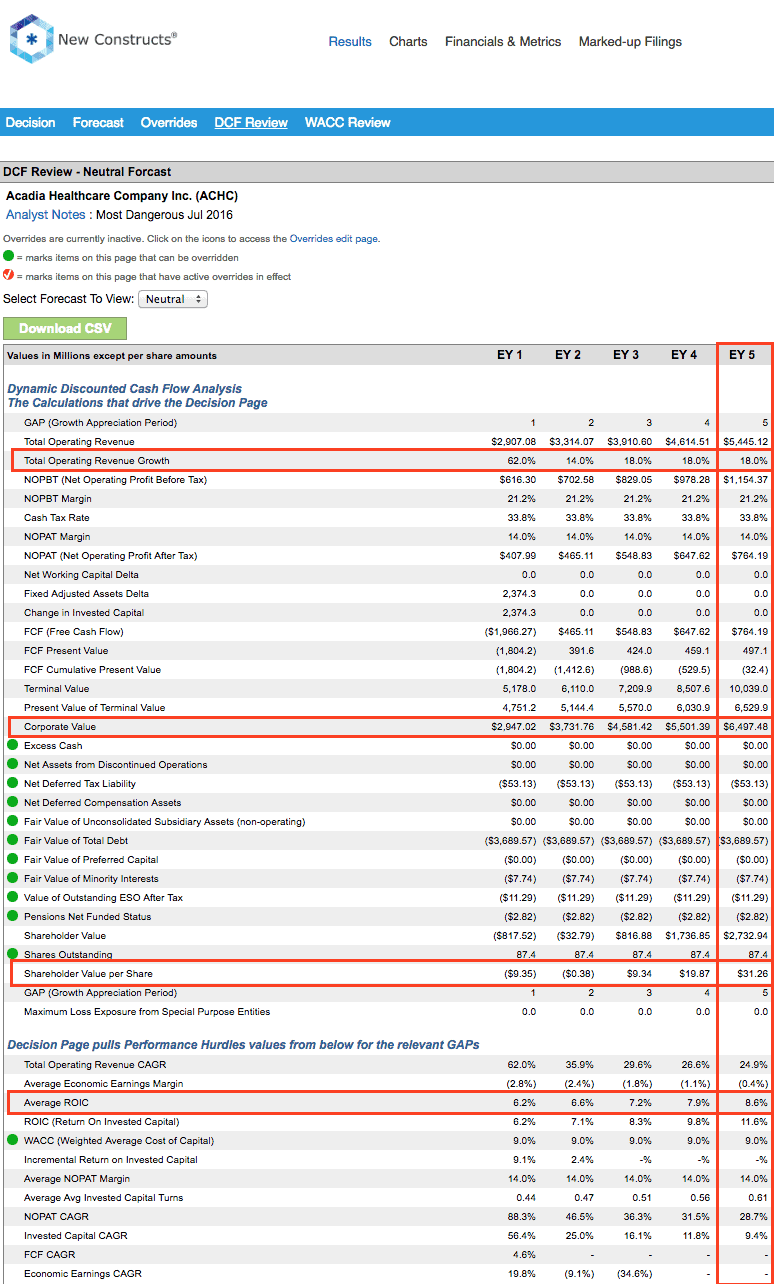Click Fixed Adjusted Assets Delta label
The image size is (774, 1284).
pyautogui.click(x=84, y=594)
